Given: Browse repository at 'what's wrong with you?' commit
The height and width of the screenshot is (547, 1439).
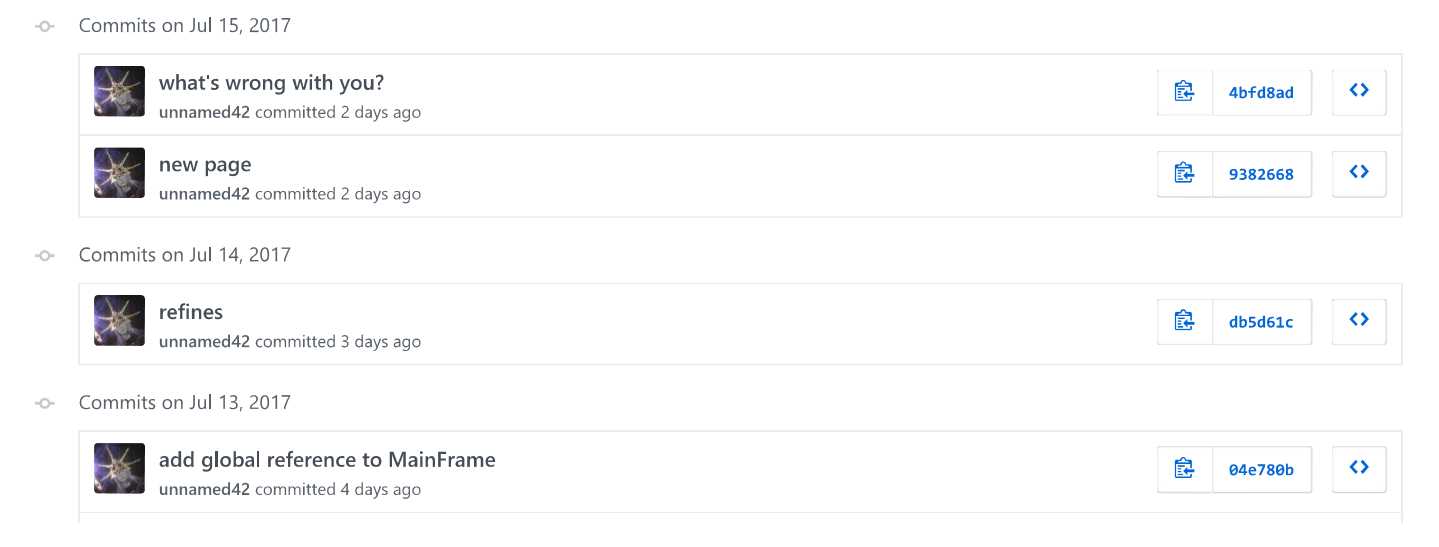Looking at the screenshot, I should pyautogui.click(x=1359, y=92).
